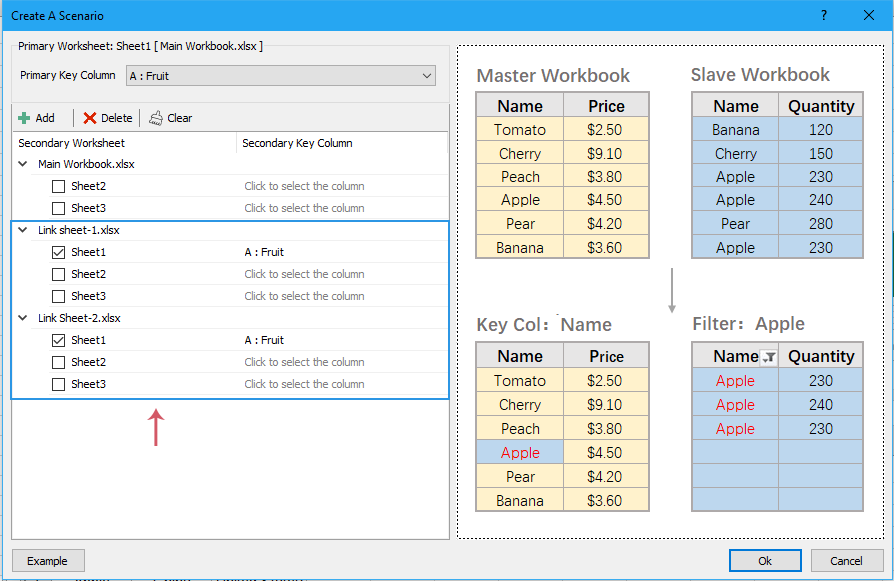This screenshot has height=581, width=894.
Task: Click the Example button
Action: [48, 560]
